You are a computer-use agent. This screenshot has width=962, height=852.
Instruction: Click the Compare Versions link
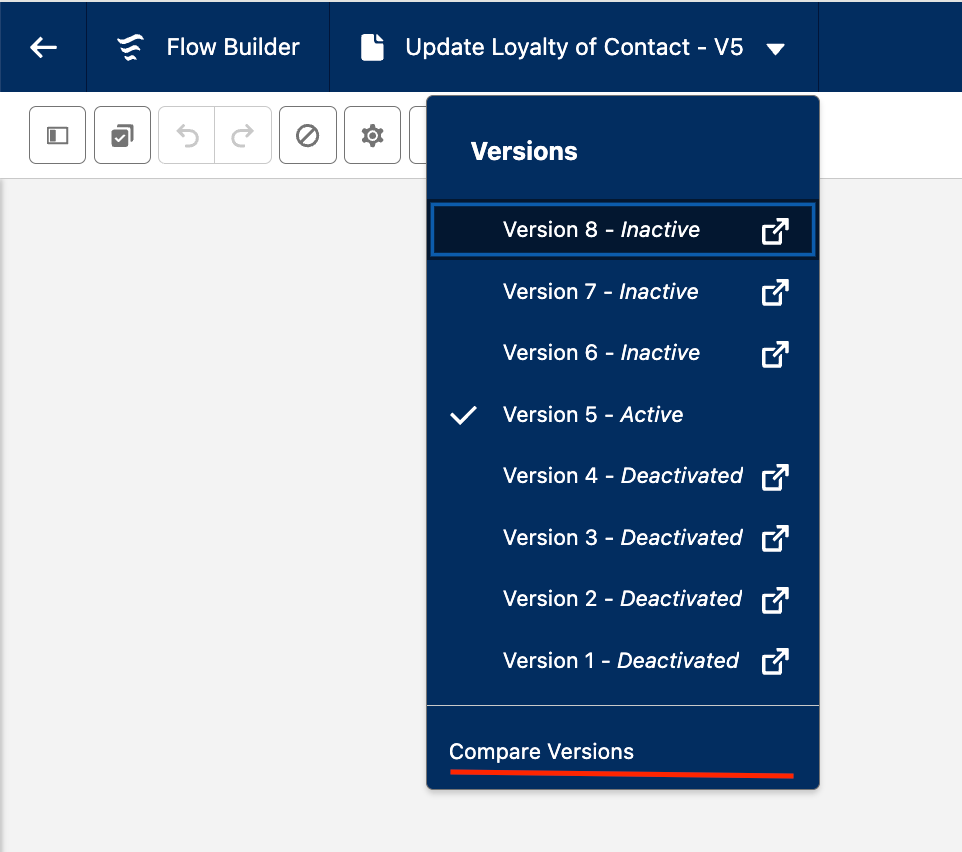click(541, 752)
